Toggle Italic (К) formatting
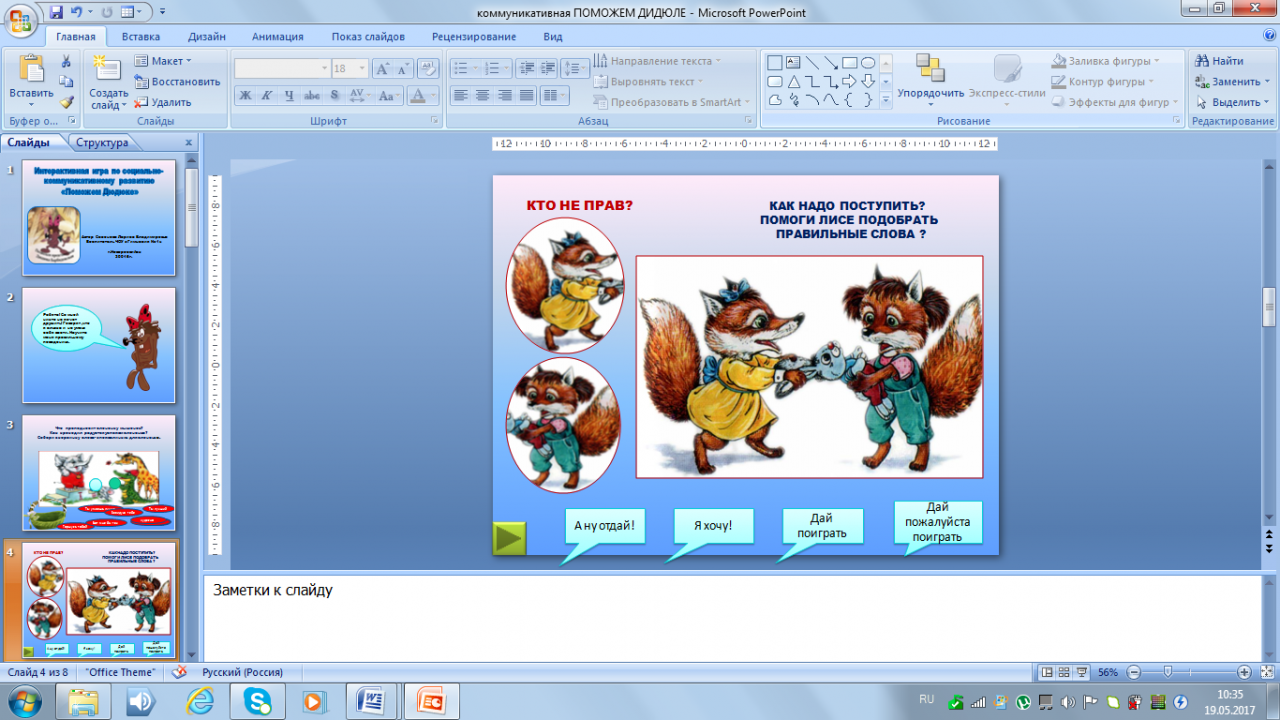The image size is (1280, 720). 267,96
